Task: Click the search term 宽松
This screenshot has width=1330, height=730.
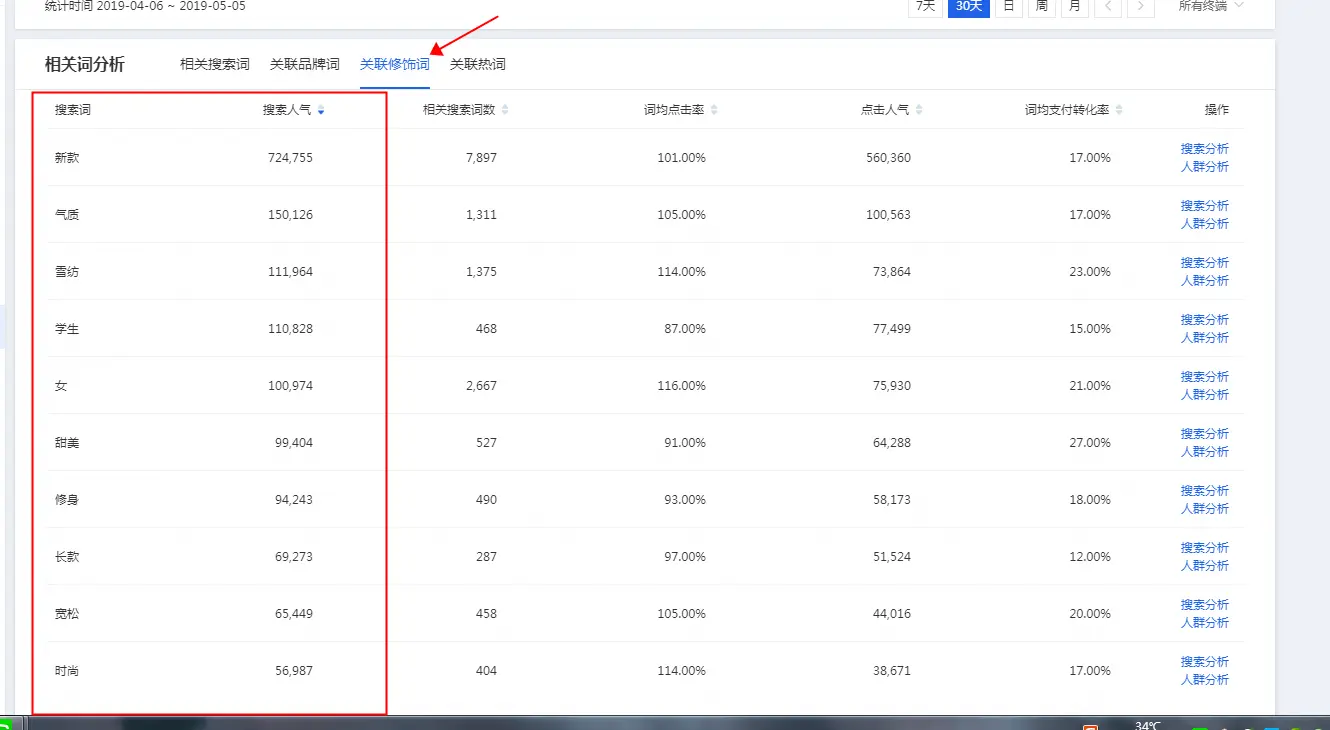Action: (67, 614)
